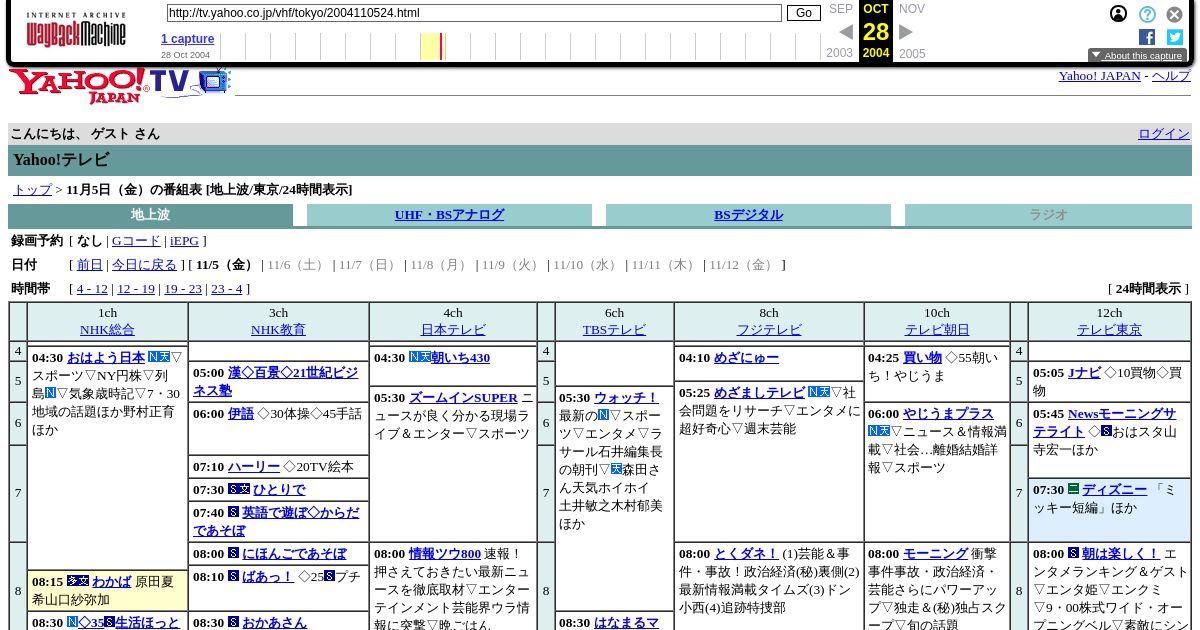Open the Wayback Machine logo
The image size is (1200, 630).
click(x=76, y=30)
